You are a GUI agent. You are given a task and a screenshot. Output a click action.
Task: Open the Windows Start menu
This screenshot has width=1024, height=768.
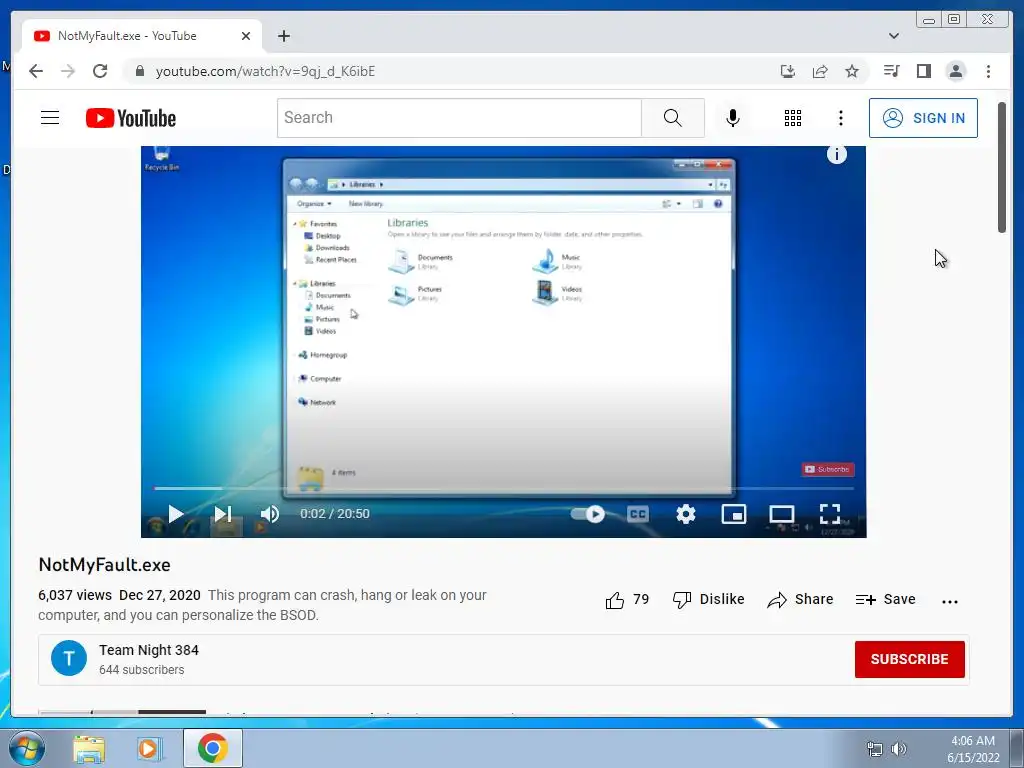(26, 748)
